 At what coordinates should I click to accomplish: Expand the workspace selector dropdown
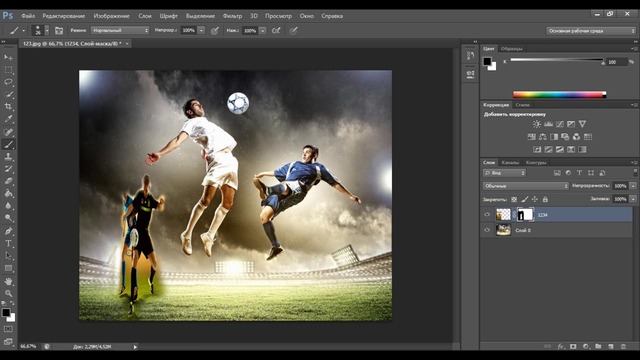[x=591, y=31]
